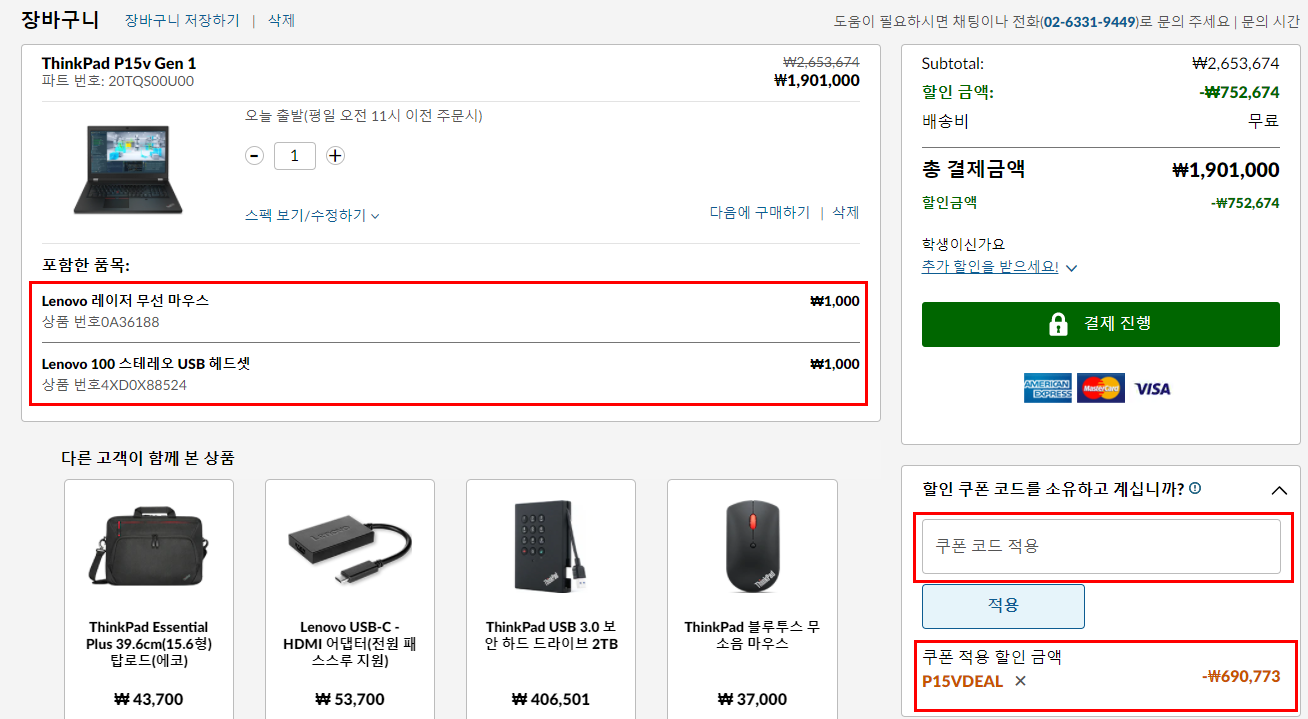Click the ThinkPad 블루투스 무소음 마우스 name
Viewport: 1308px width, 719px height.
click(x=752, y=635)
